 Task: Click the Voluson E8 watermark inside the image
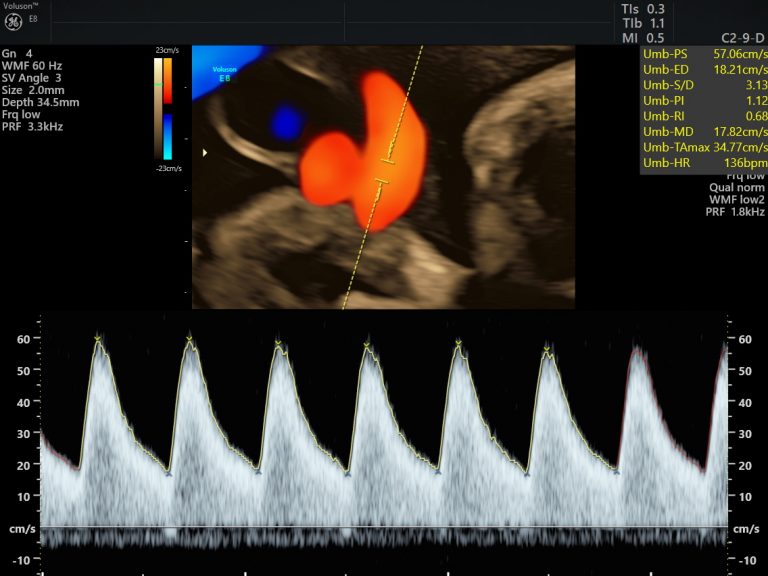click(x=225, y=71)
